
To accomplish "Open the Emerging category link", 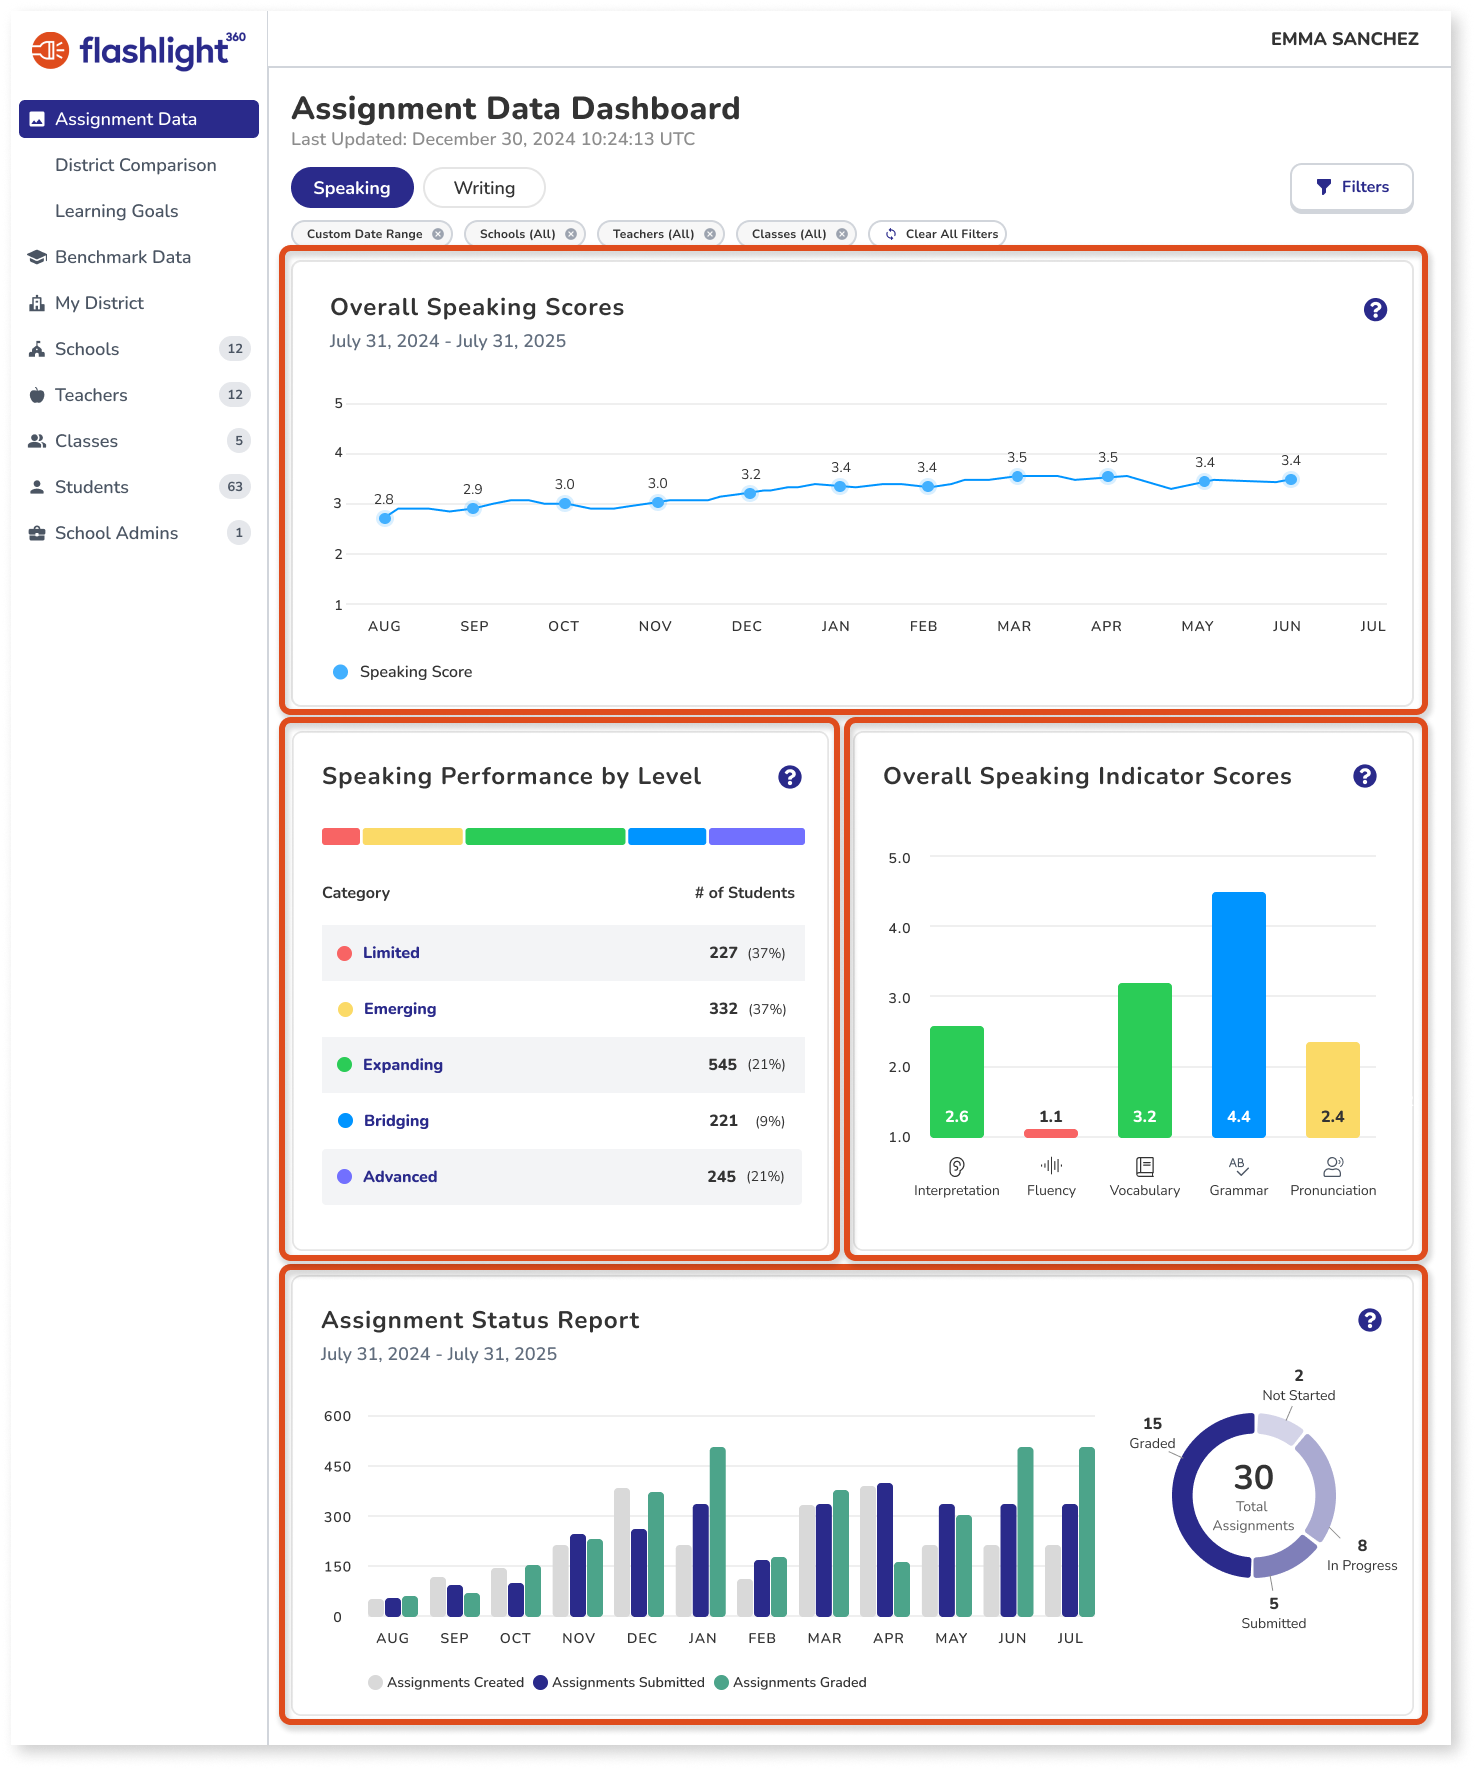I will [x=400, y=1009].
